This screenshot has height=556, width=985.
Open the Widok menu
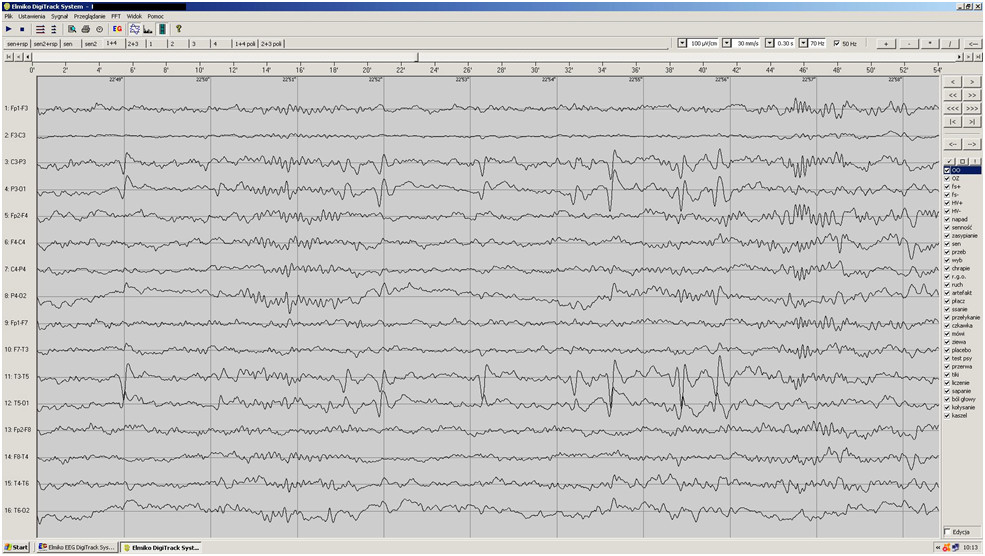[134, 16]
